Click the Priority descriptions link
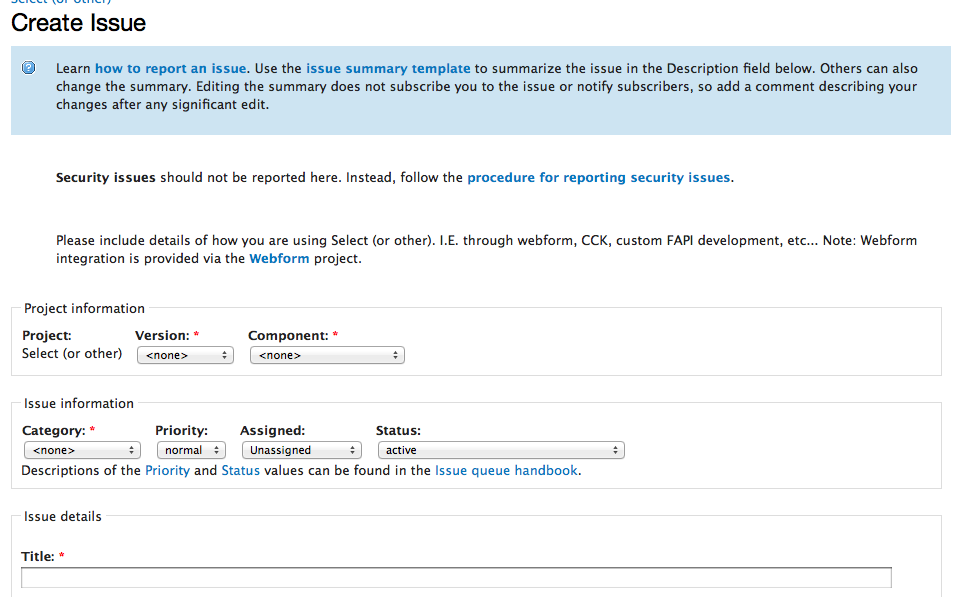The width and height of the screenshot is (960, 597). tap(167, 471)
